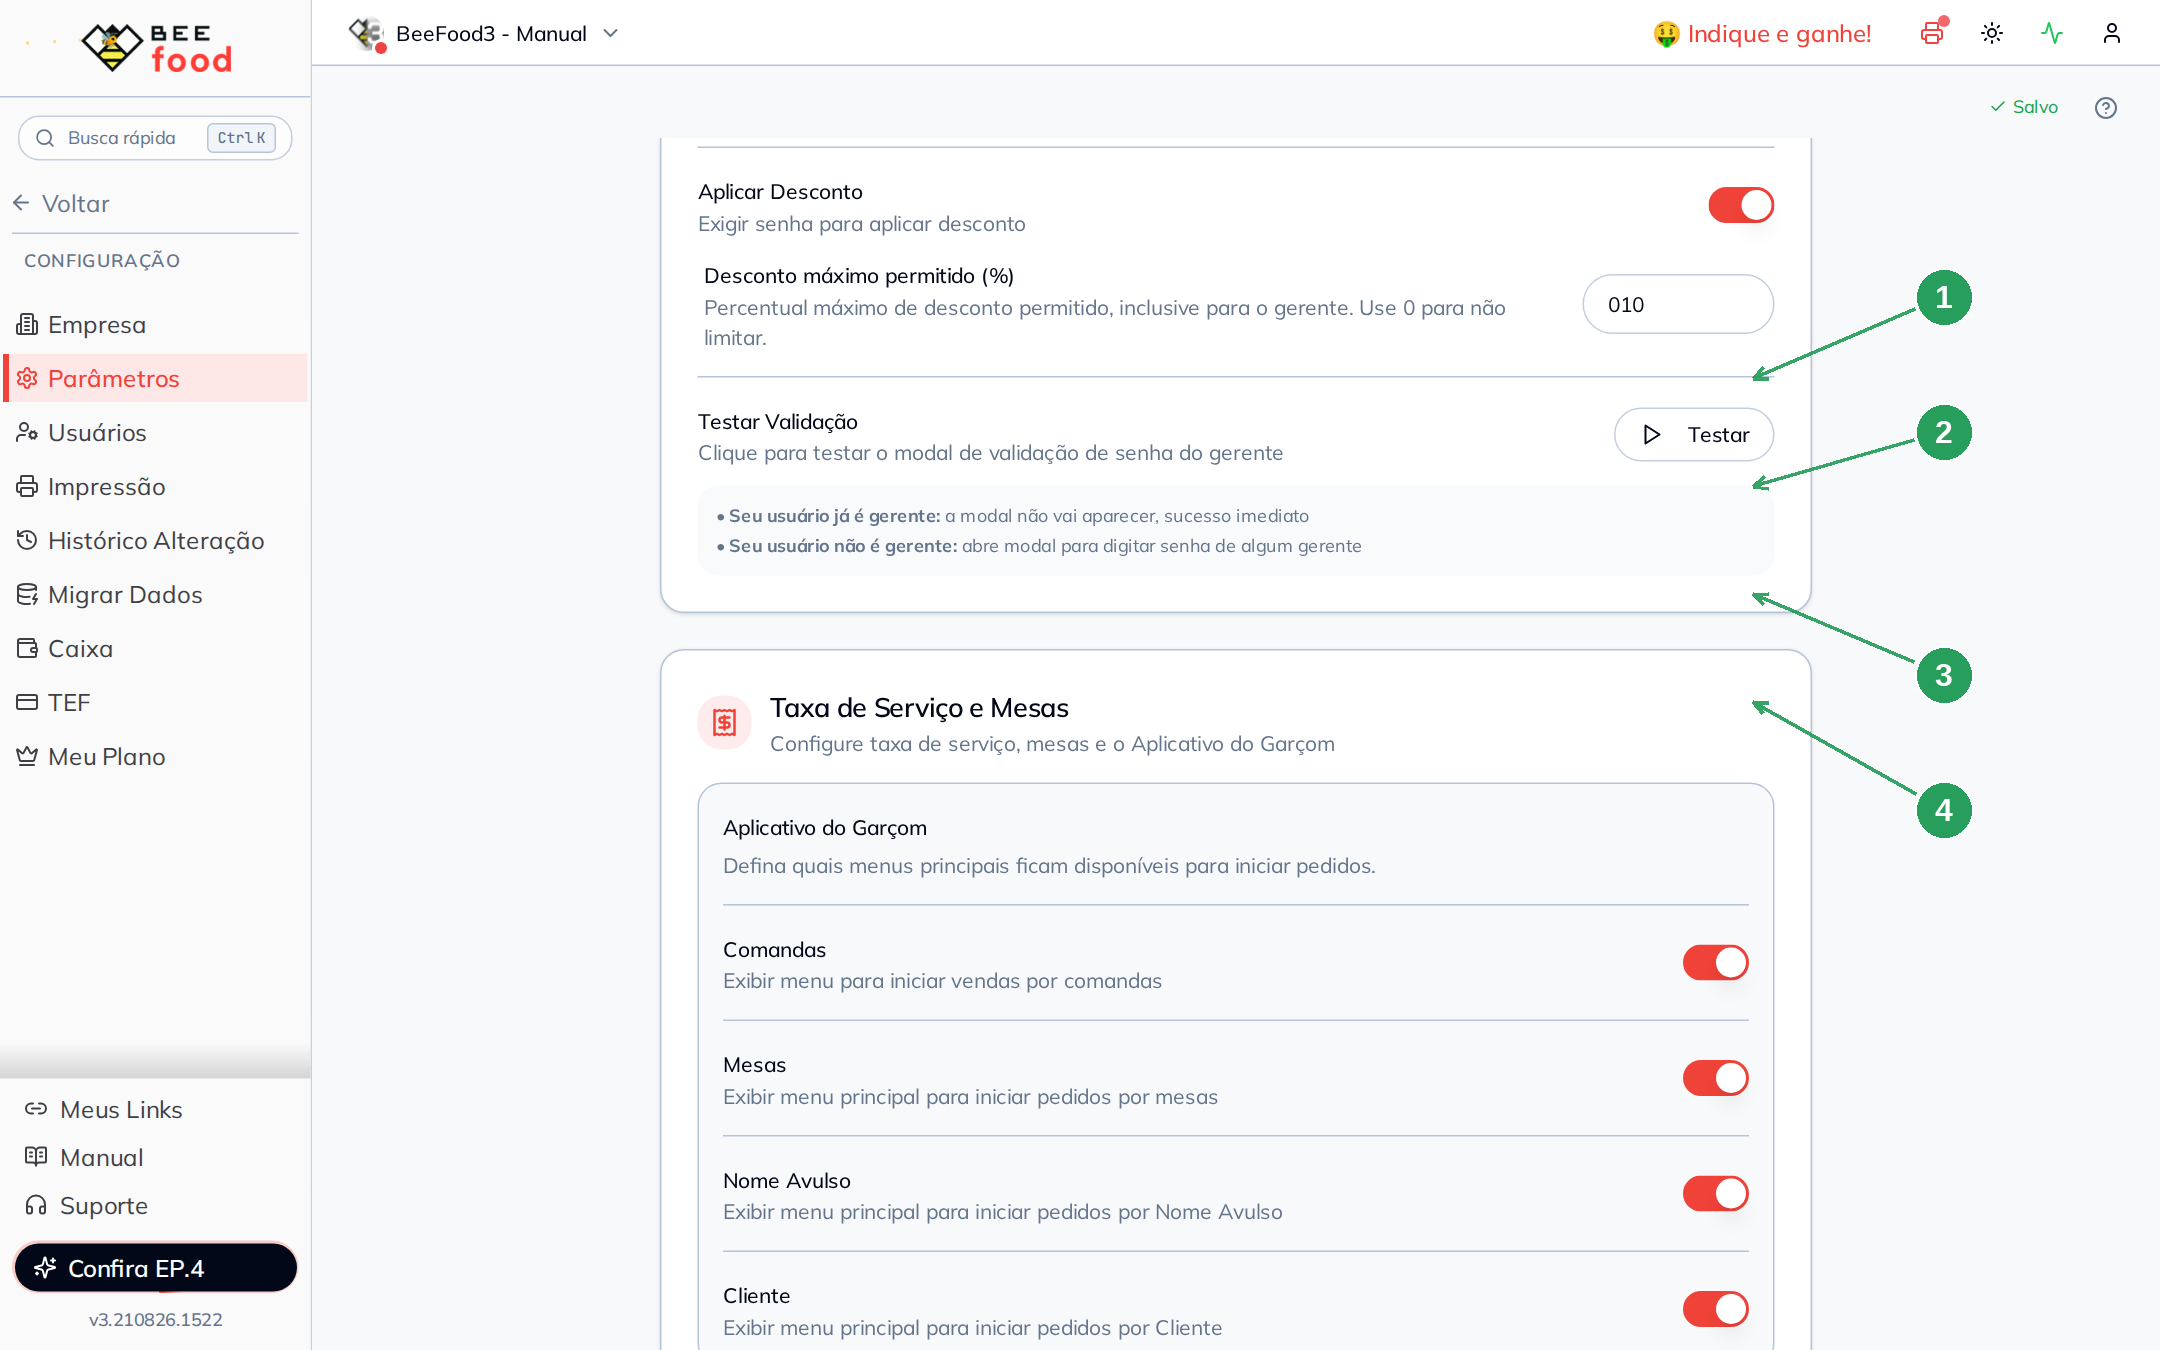The height and width of the screenshot is (1350, 2160).
Task: Click the TEF card icon
Action: coord(27,702)
